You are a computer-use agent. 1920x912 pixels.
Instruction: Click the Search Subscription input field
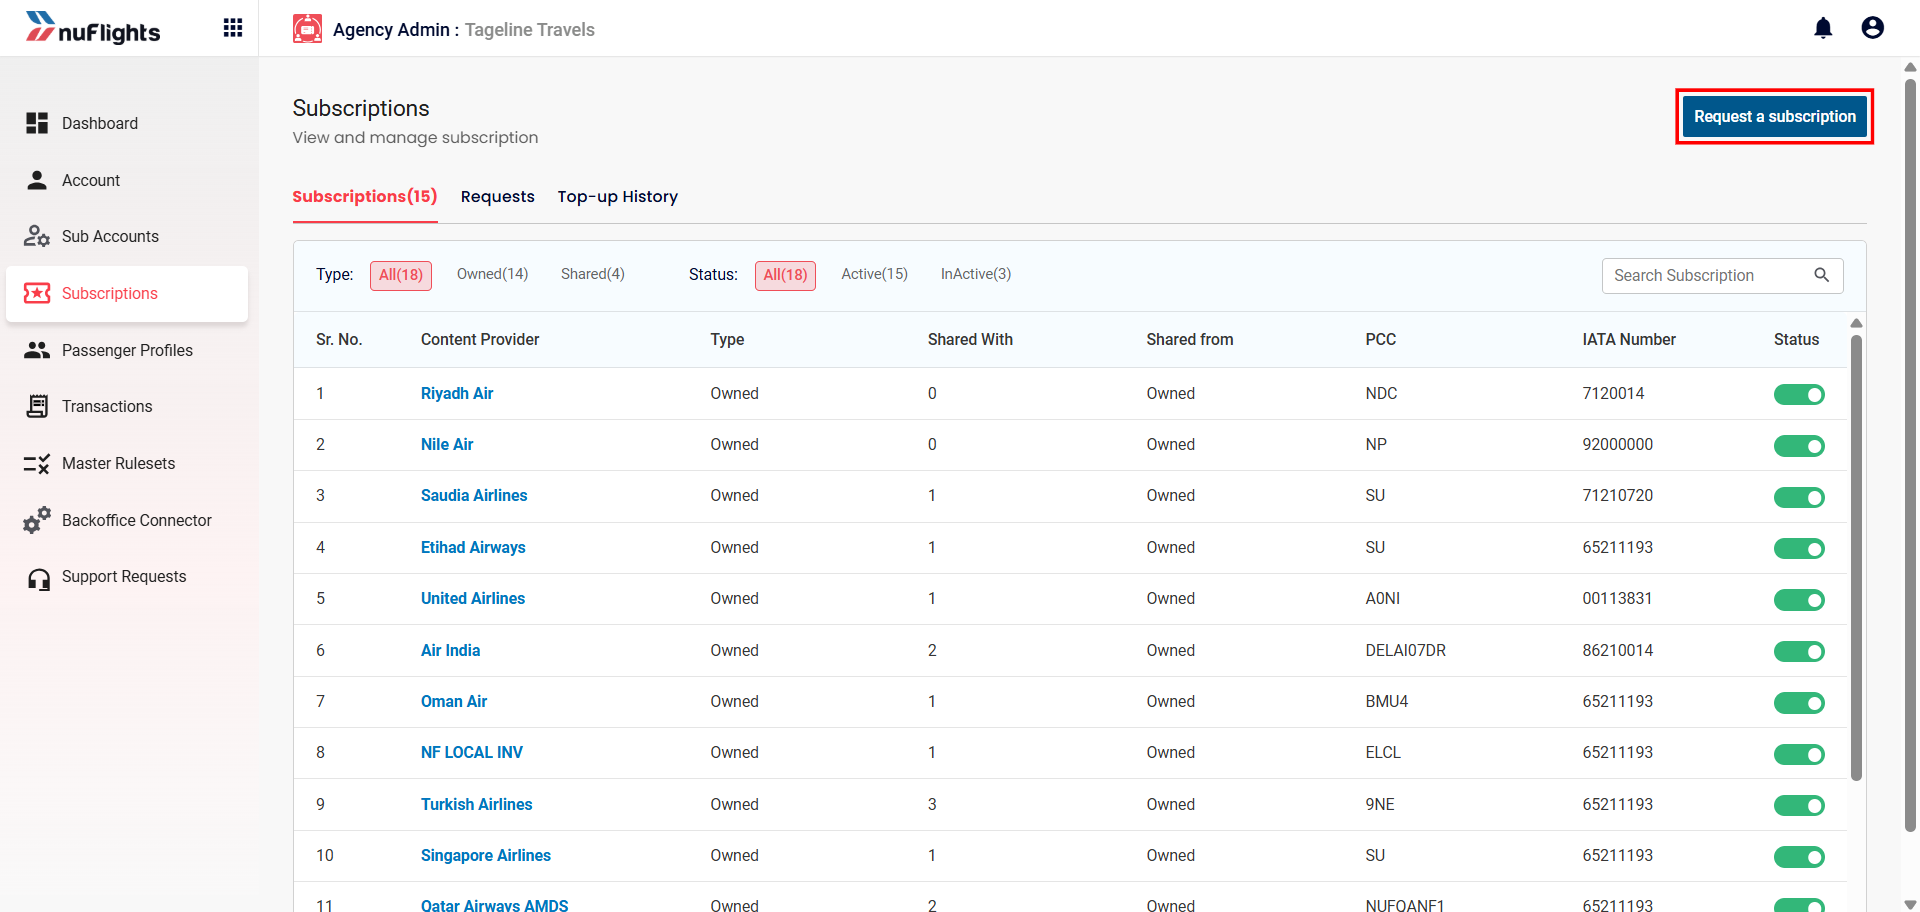(x=1722, y=275)
